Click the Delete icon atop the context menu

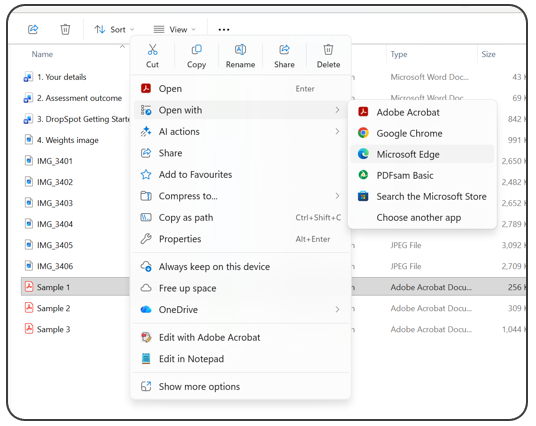coord(328,50)
